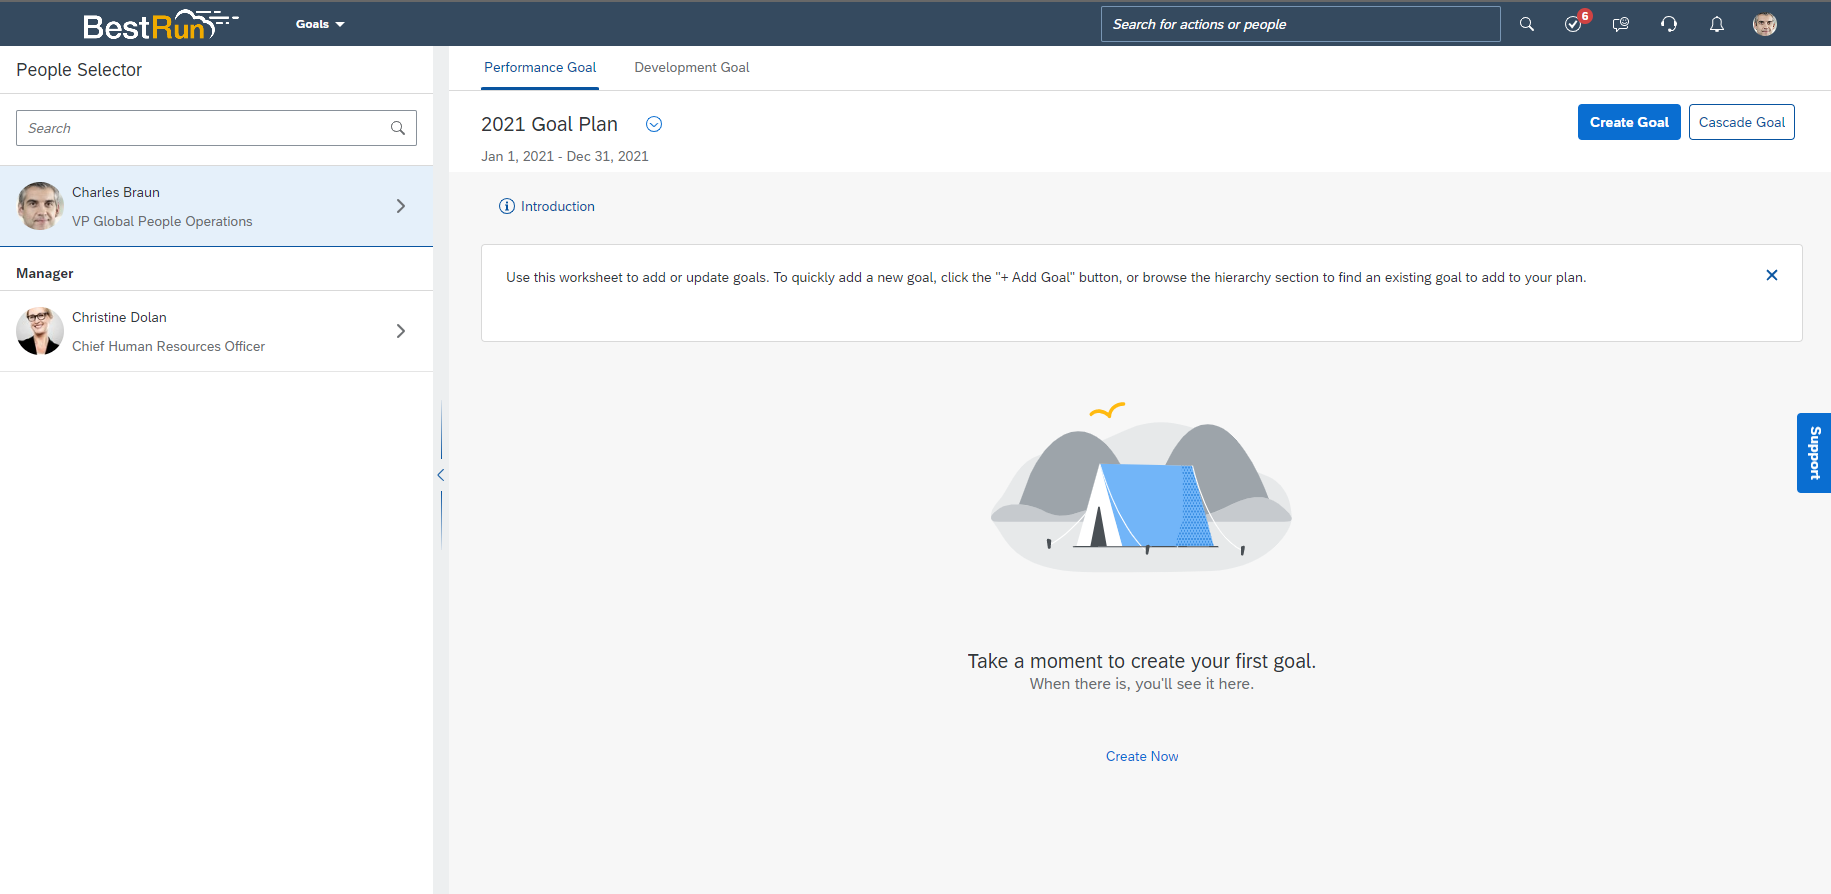Expand Charles Braun chevron arrow
1831x894 pixels.
401,206
